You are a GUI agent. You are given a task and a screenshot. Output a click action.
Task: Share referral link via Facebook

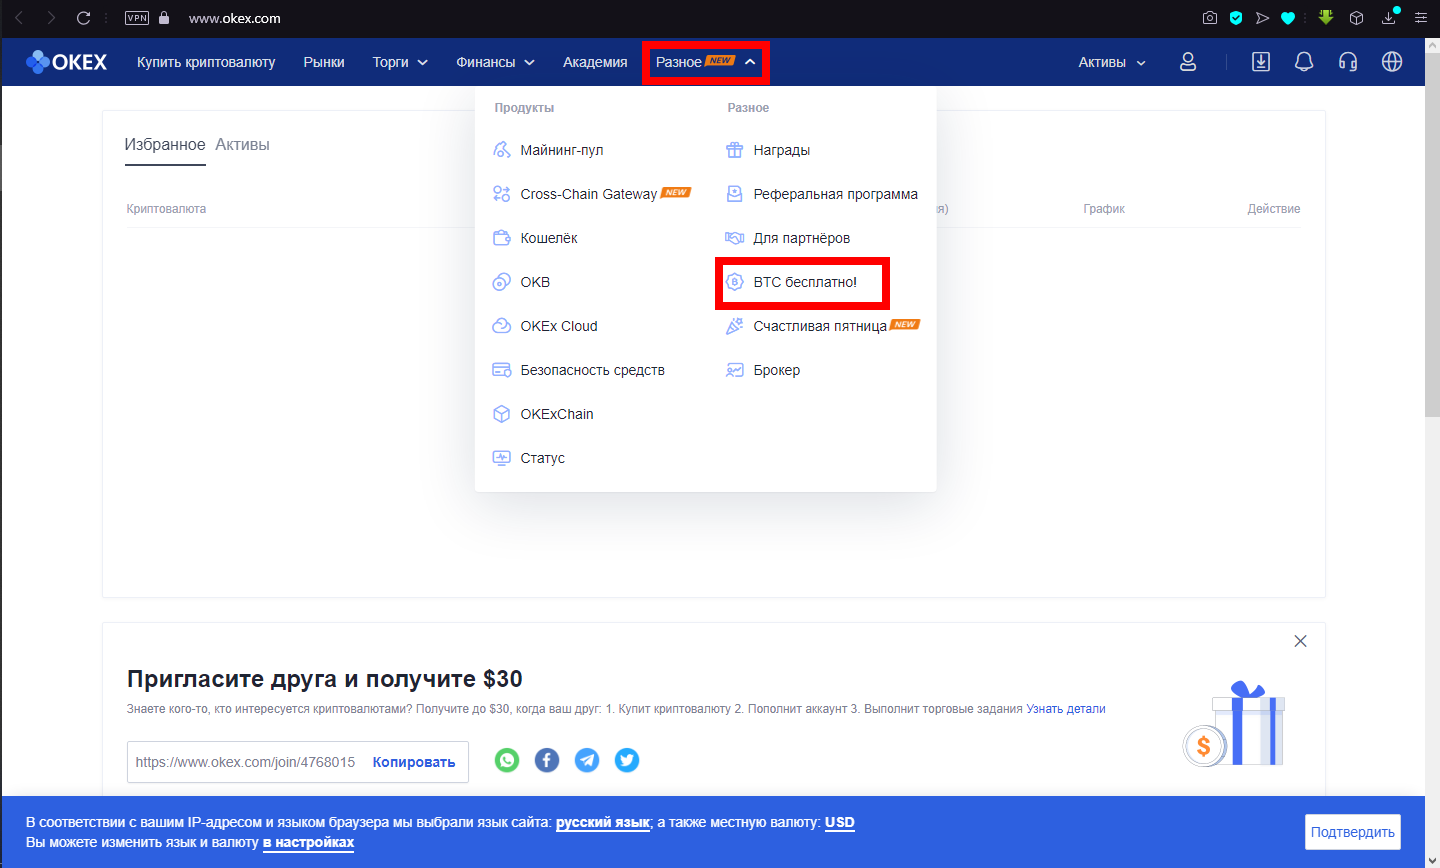pos(547,760)
